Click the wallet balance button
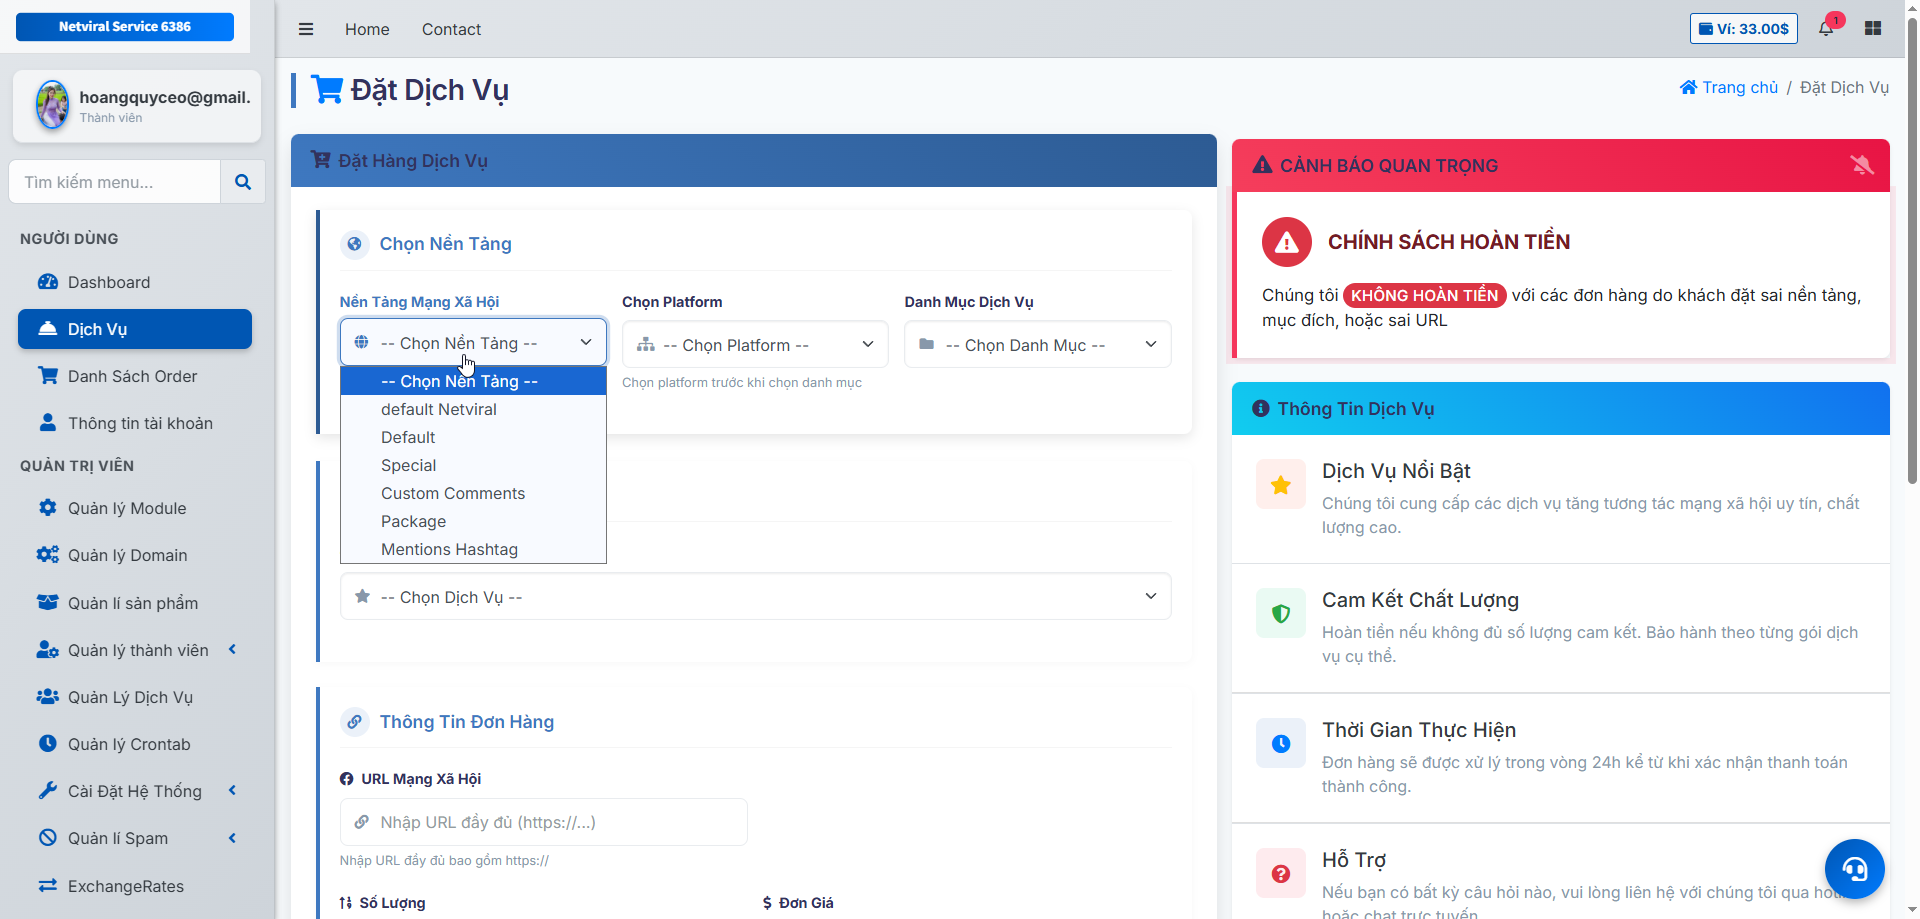 (1743, 28)
